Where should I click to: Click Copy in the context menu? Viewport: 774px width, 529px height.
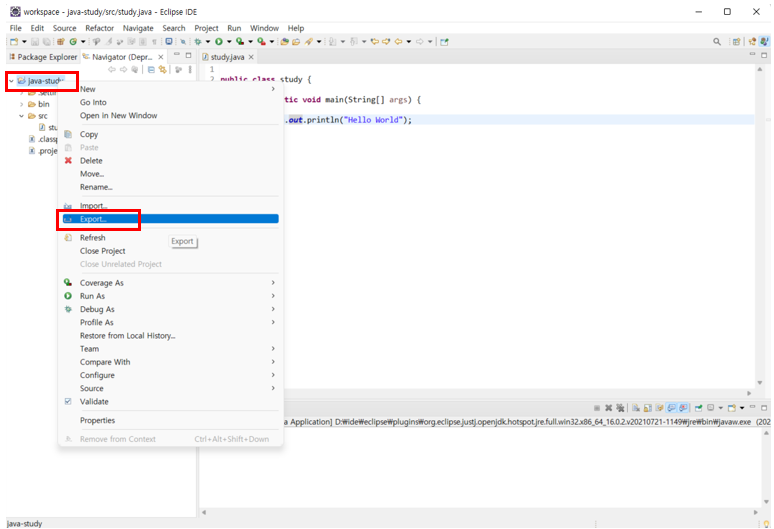(x=168, y=134)
